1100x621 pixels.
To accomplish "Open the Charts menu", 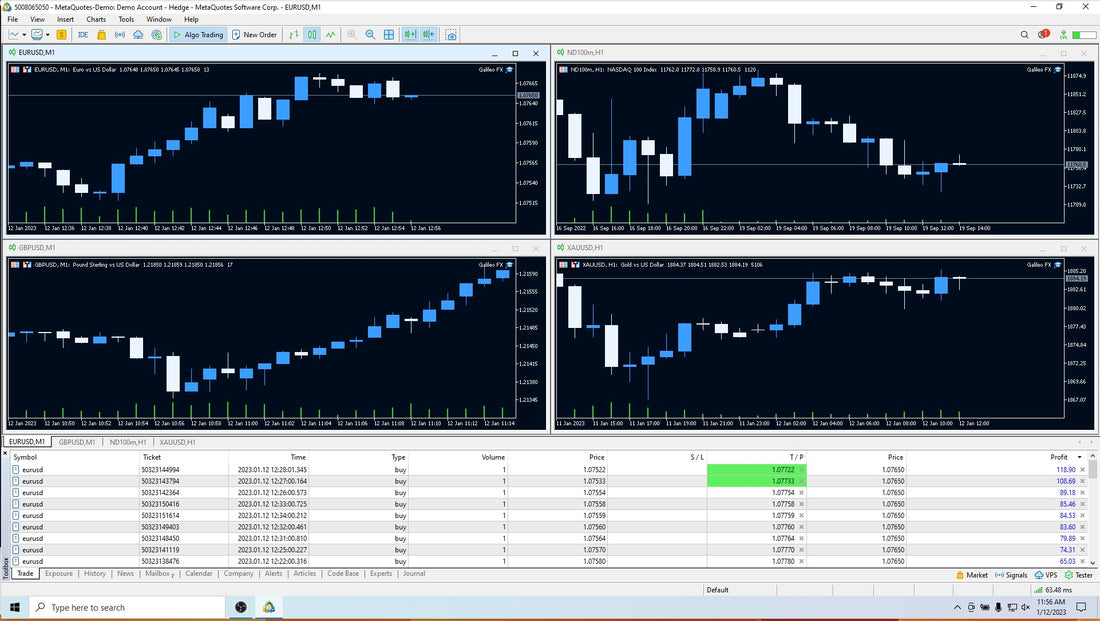I will tap(96, 19).
